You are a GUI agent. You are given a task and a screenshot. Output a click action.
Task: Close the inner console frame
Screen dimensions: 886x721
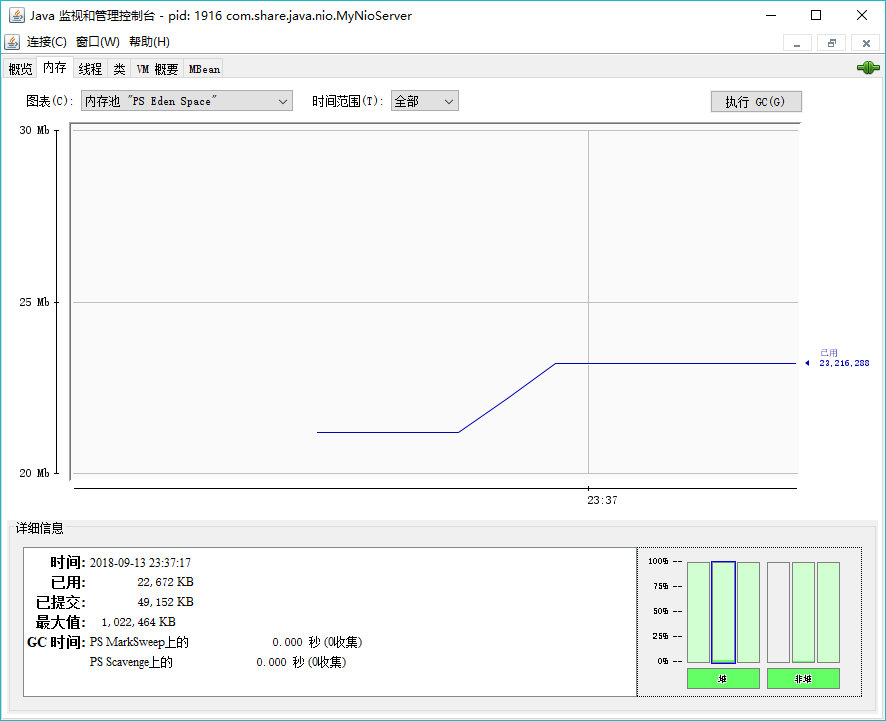point(866,43)
